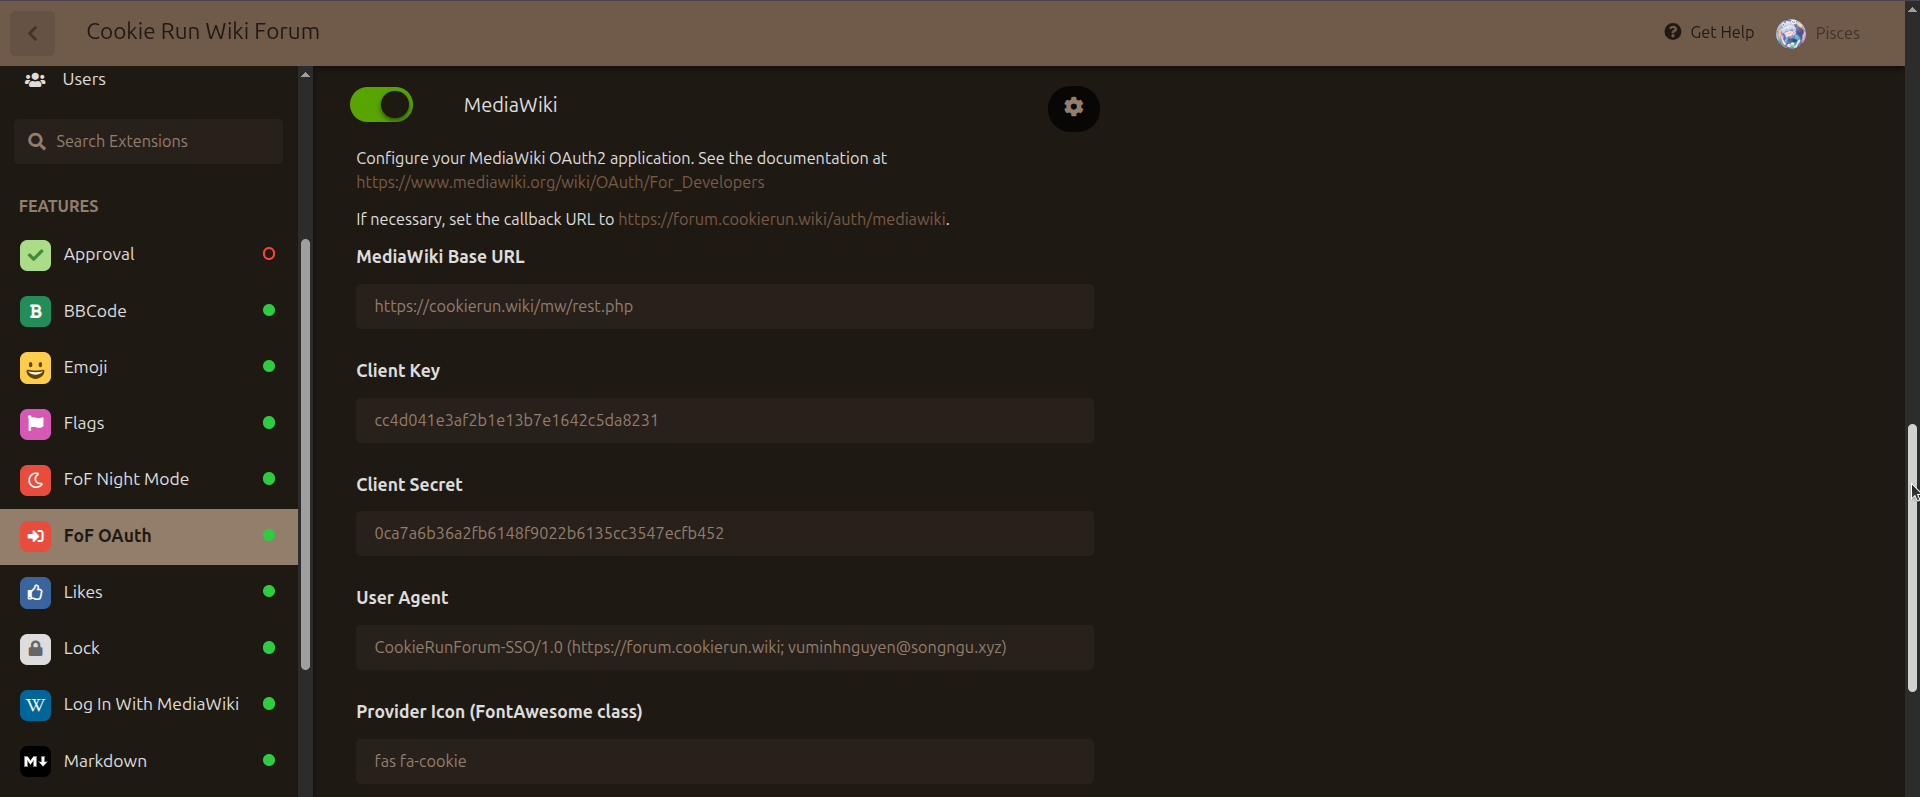Open the Pisces user menu

click(x=1818, y=33)
